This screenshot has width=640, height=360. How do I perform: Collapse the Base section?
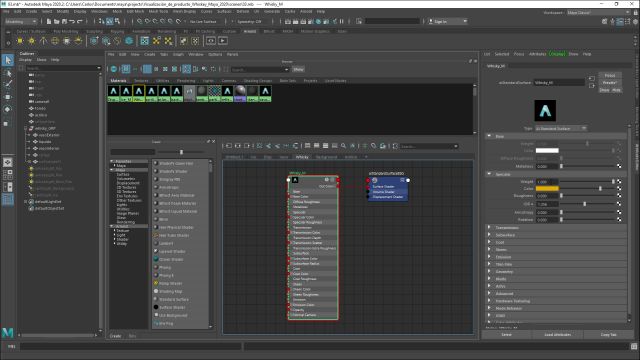click(x=489, y=136)
